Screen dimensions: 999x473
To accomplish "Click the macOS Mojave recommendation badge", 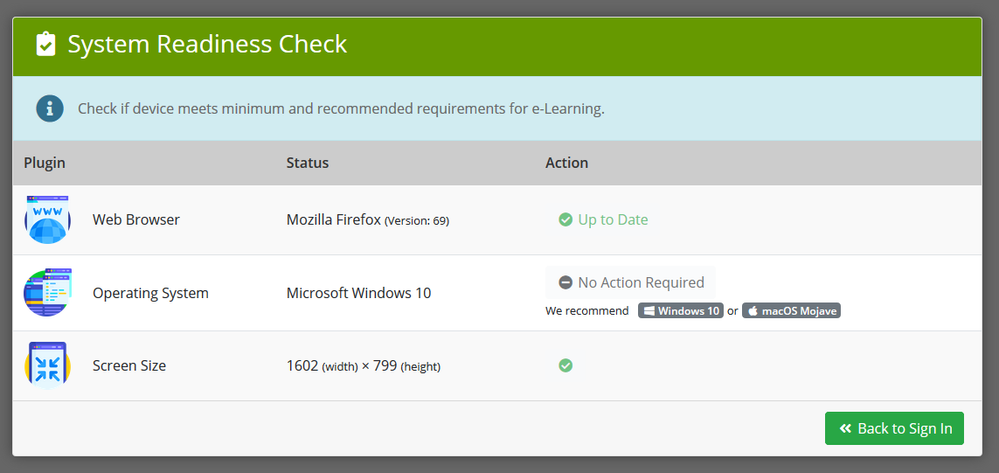I will tap(791, 311).
